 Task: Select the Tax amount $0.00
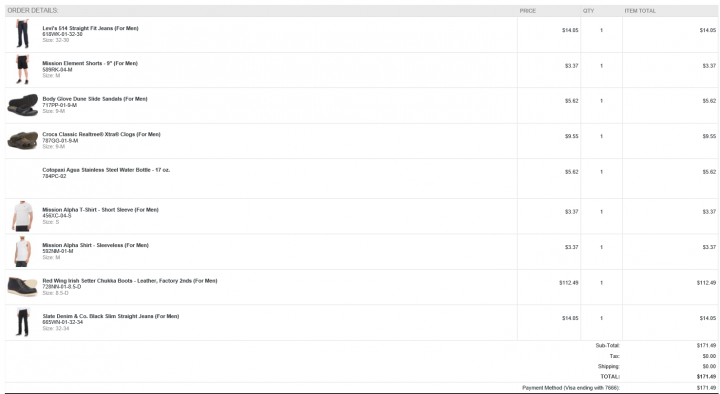pyautogui.click(x=709, y=356)
